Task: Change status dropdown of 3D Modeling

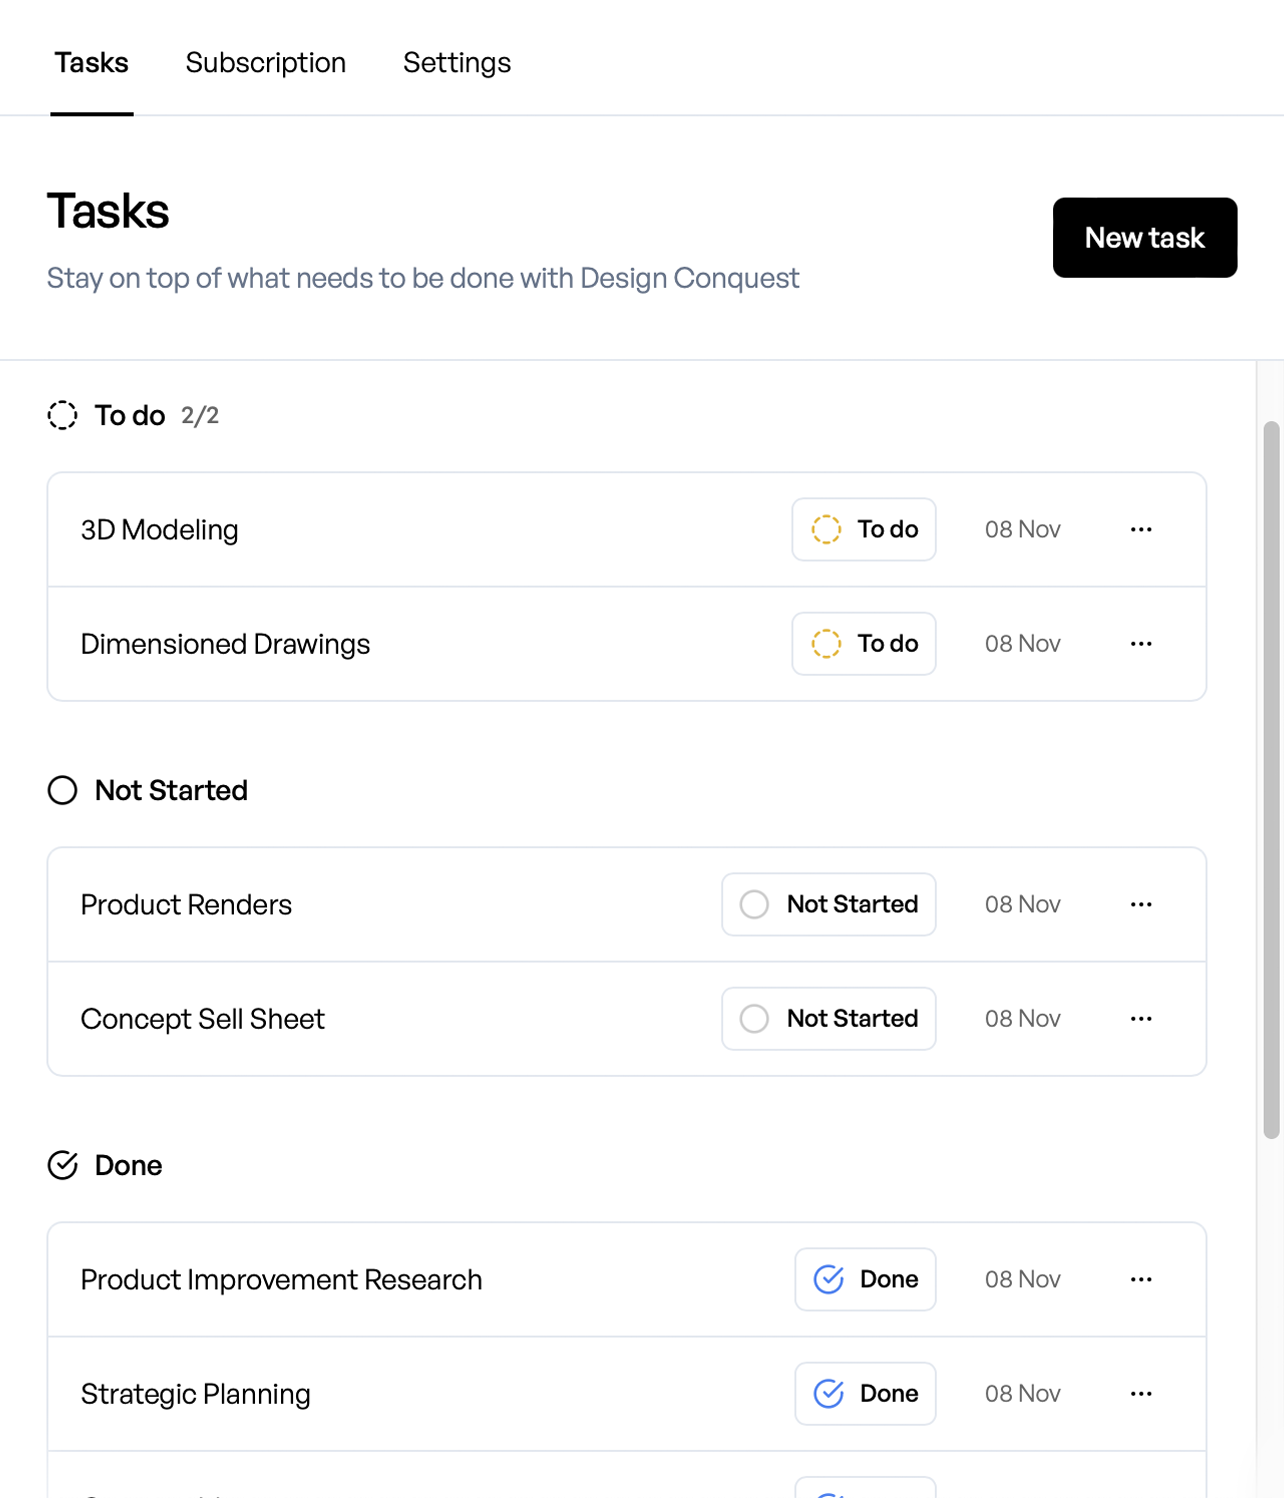Action: 864,529
